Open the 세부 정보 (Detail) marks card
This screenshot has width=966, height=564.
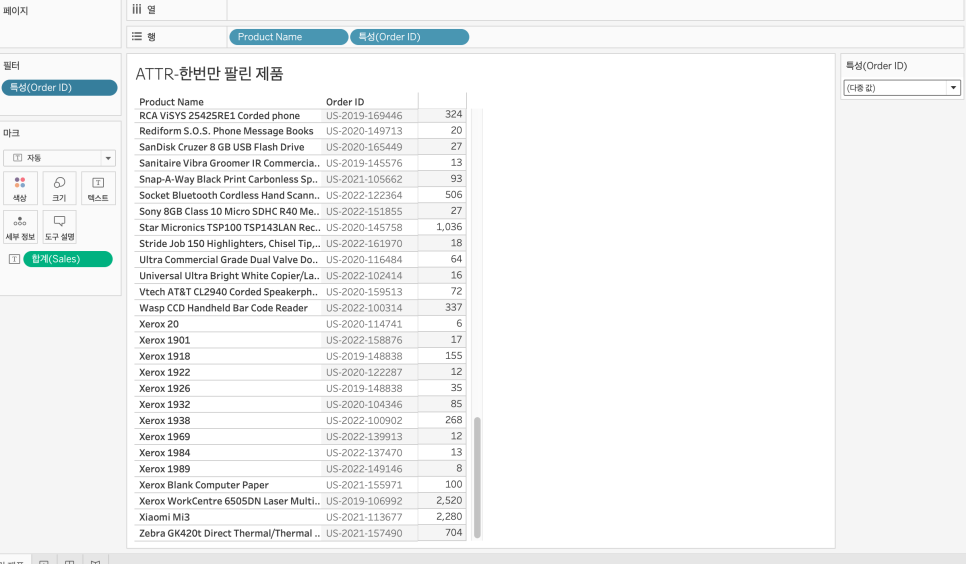click(20, 227)
